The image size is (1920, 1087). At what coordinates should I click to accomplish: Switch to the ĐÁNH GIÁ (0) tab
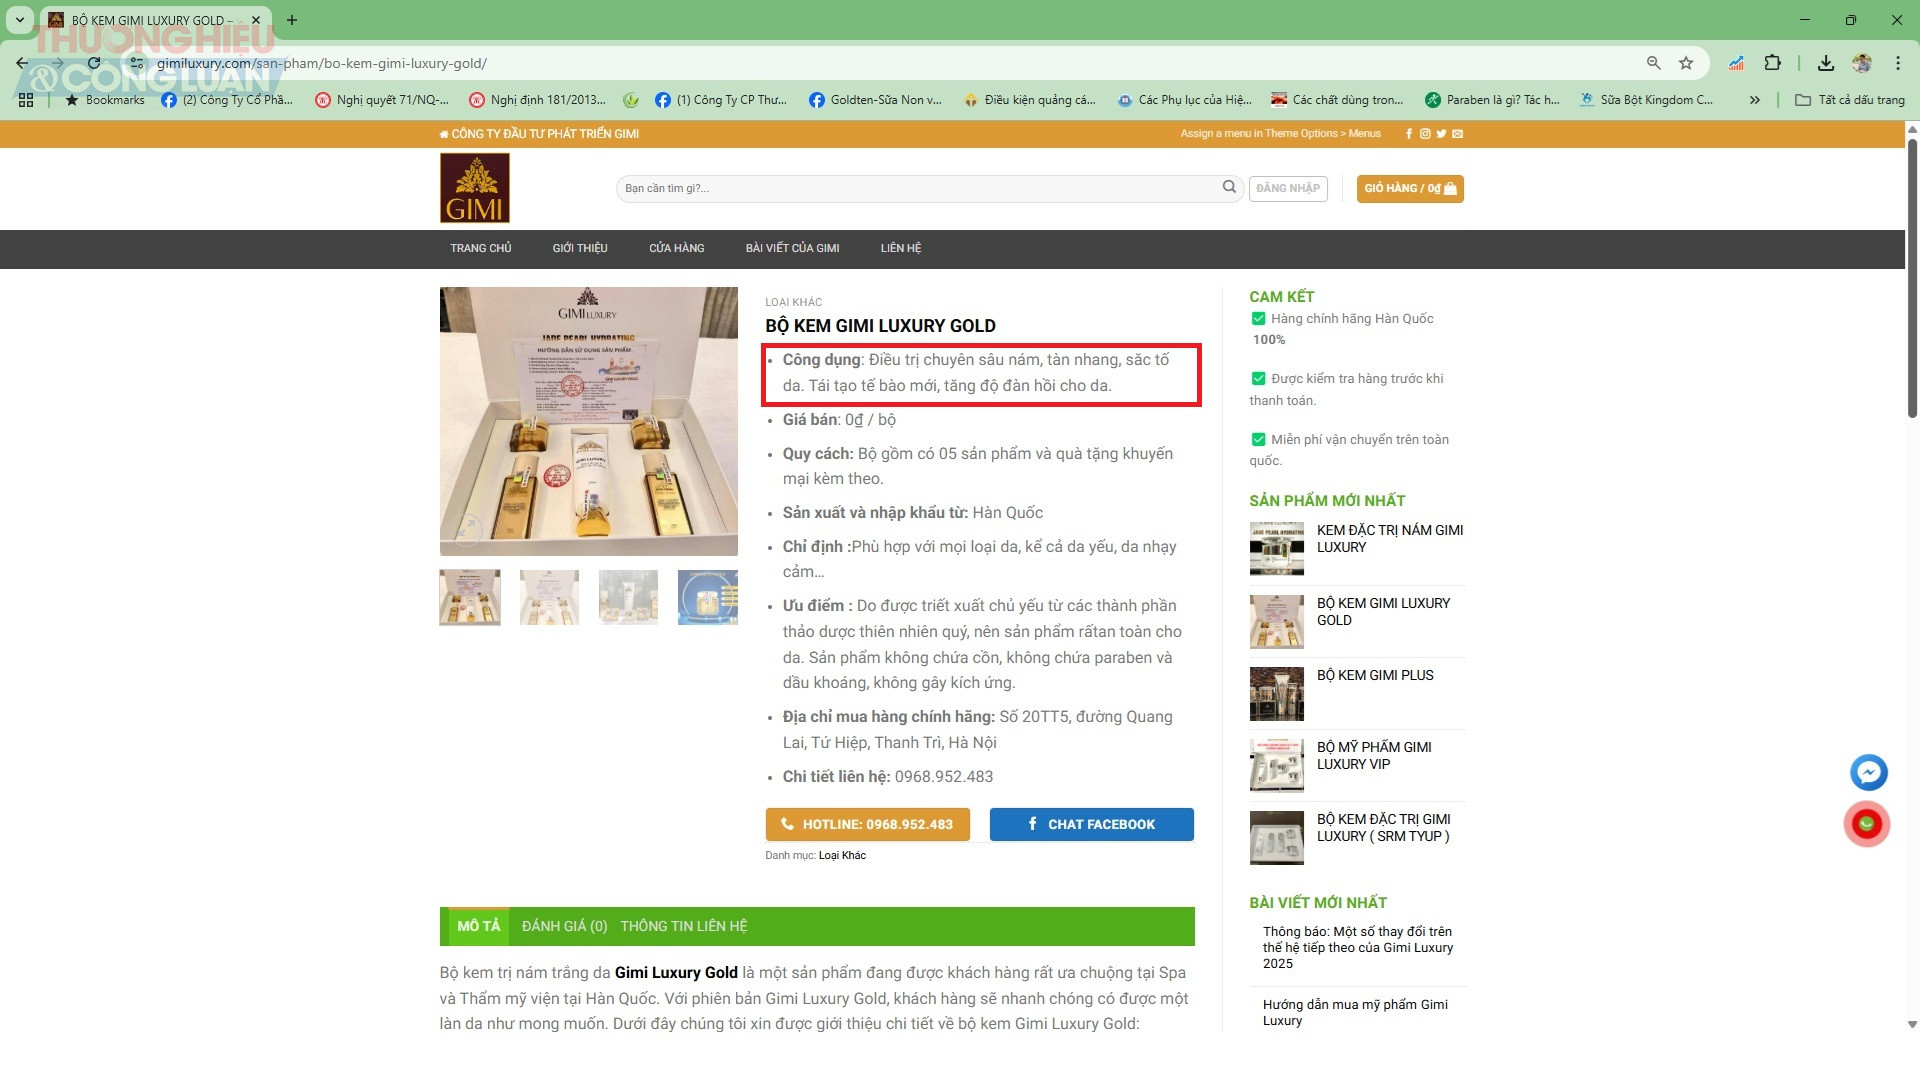coord(565,926)
